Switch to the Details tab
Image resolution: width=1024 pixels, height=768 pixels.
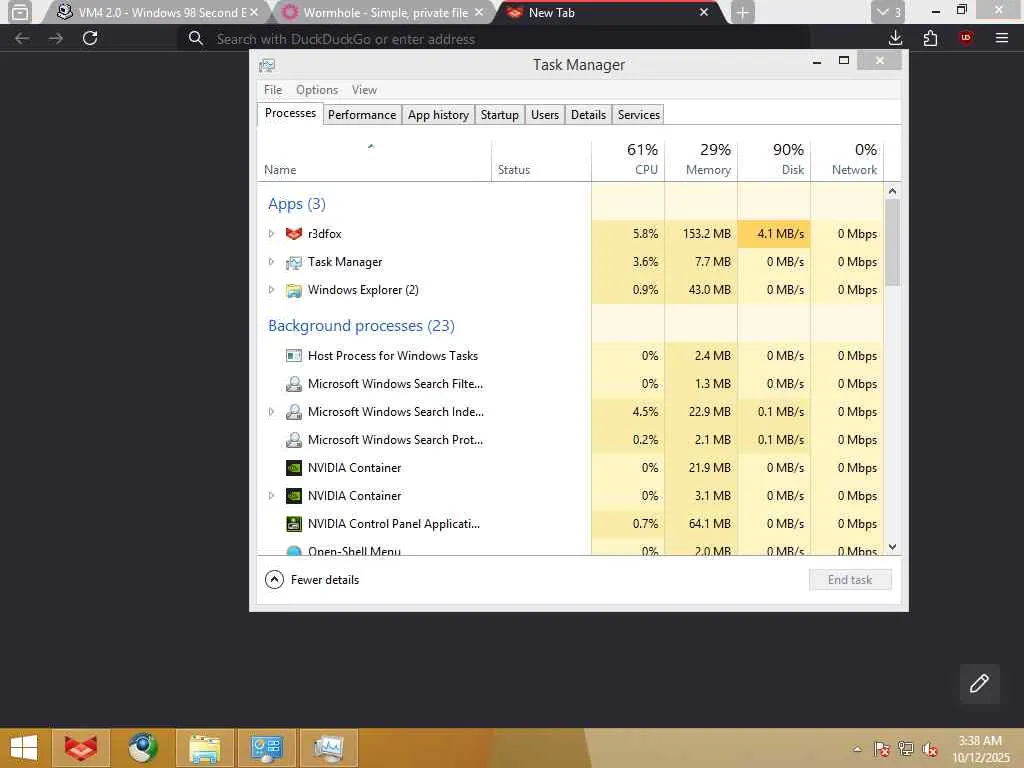[x=588, y=115]
